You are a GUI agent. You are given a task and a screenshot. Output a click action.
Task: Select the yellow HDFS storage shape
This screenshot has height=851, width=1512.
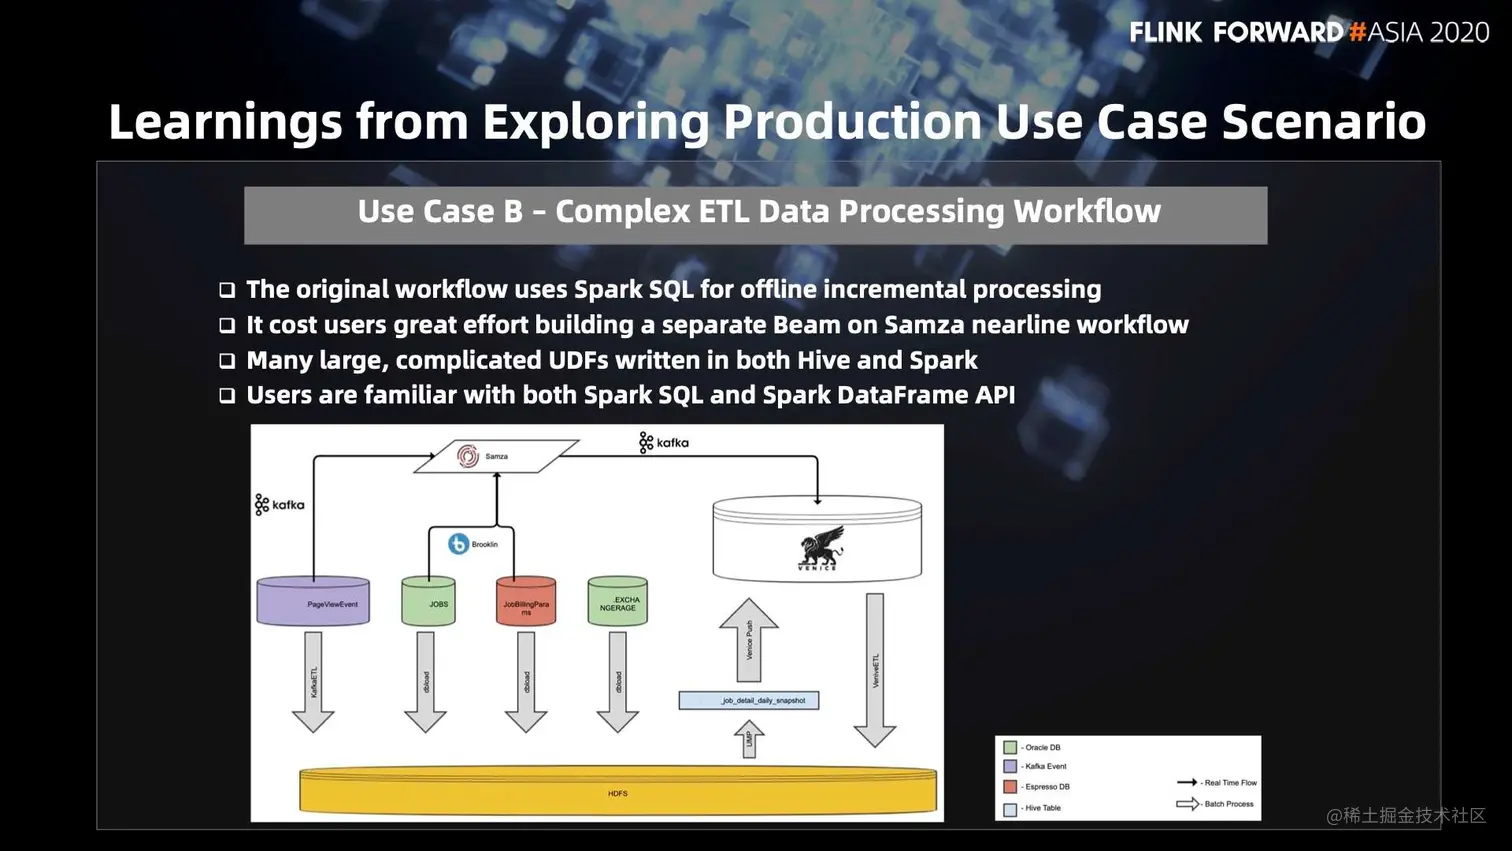[x=618, y=790]
